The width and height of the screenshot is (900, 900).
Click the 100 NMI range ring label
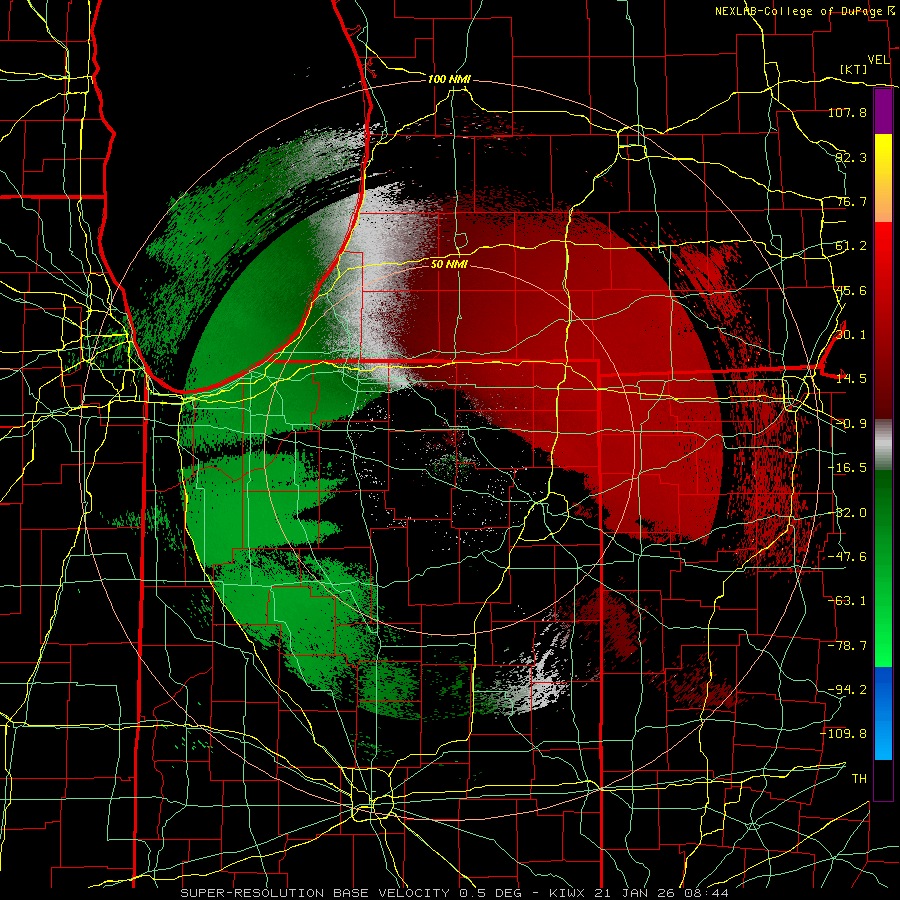[x=449, y=79]
